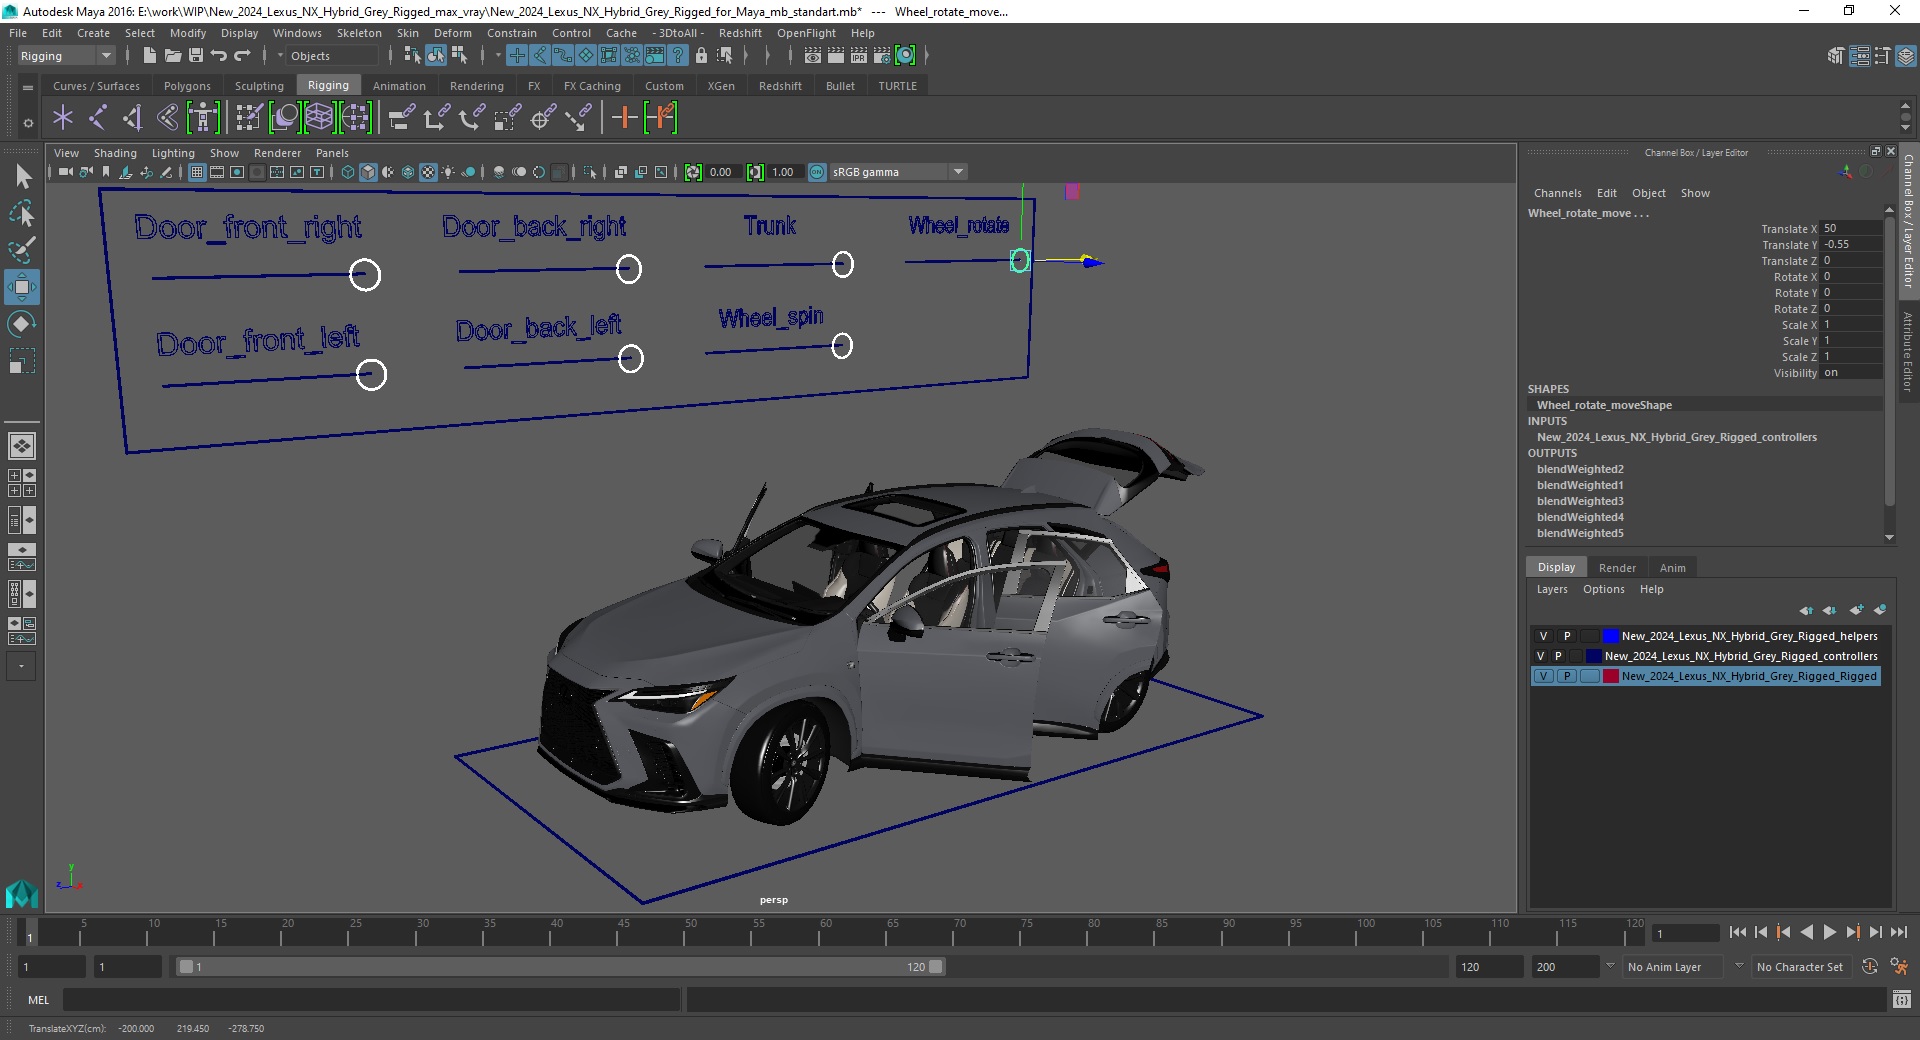Select the Create Joints shelf tool

[97, 118]
